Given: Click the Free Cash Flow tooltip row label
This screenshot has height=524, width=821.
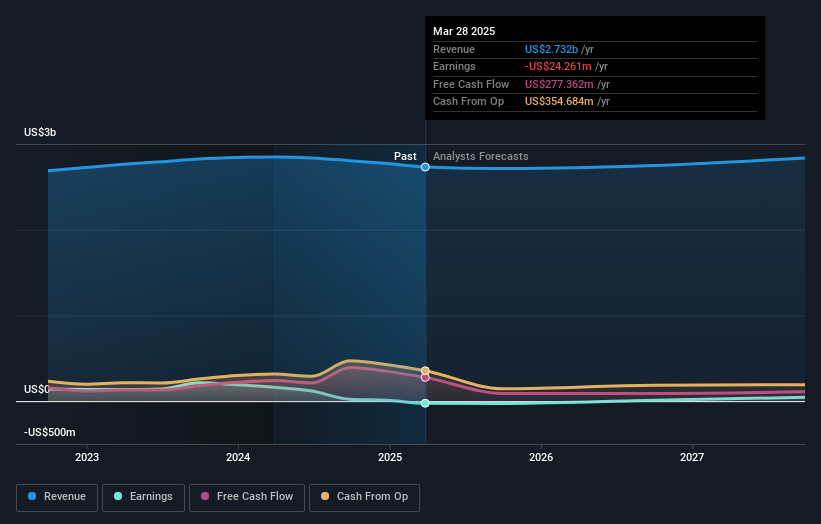Looking at the screenshot, I should (x=471, y=84).
